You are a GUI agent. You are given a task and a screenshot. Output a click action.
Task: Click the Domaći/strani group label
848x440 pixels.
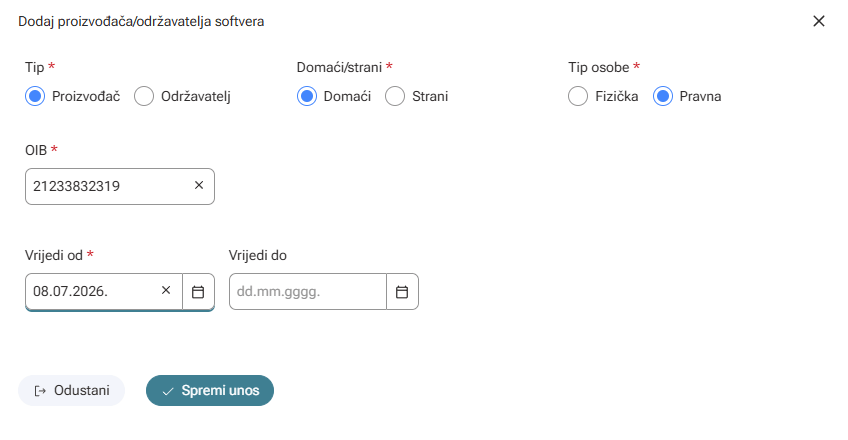[x=339, y=67]
